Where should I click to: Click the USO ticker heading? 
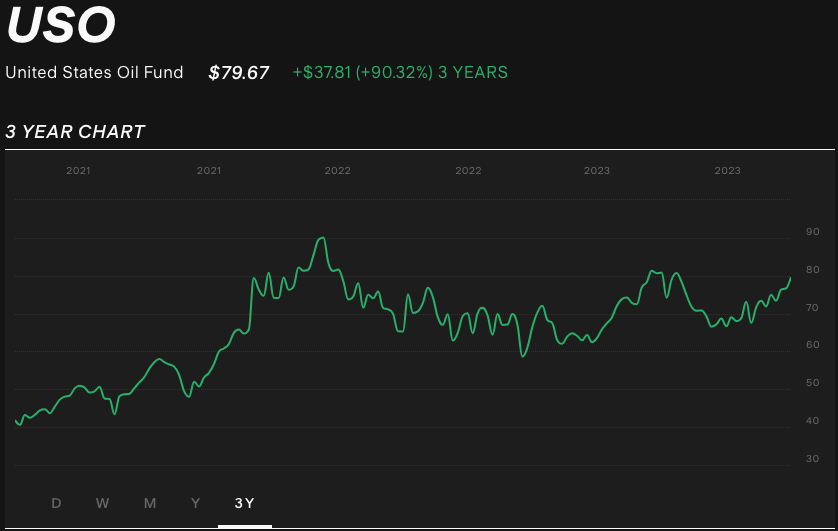click(61, 25)
